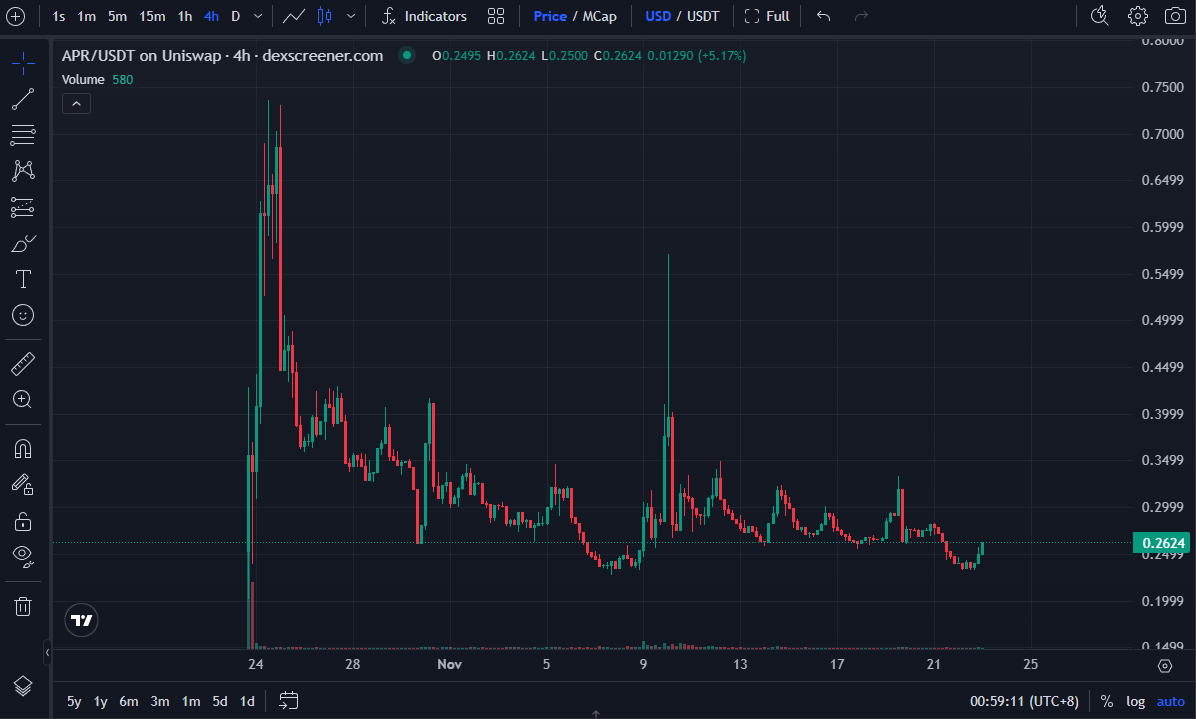The height and width of the screenshot is (719, 1196).
Task: Toggle magnet mode for drawings
Action: 22,448
